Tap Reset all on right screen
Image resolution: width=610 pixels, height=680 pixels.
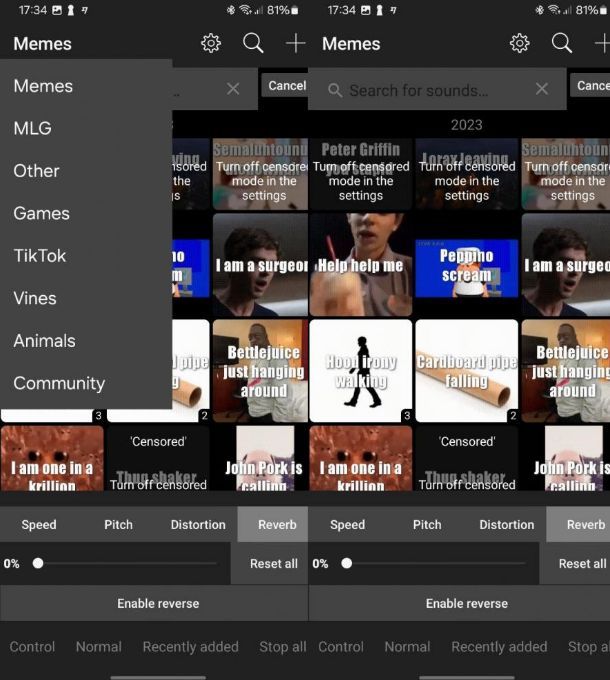pyautogui.click(x=575, y=563)
